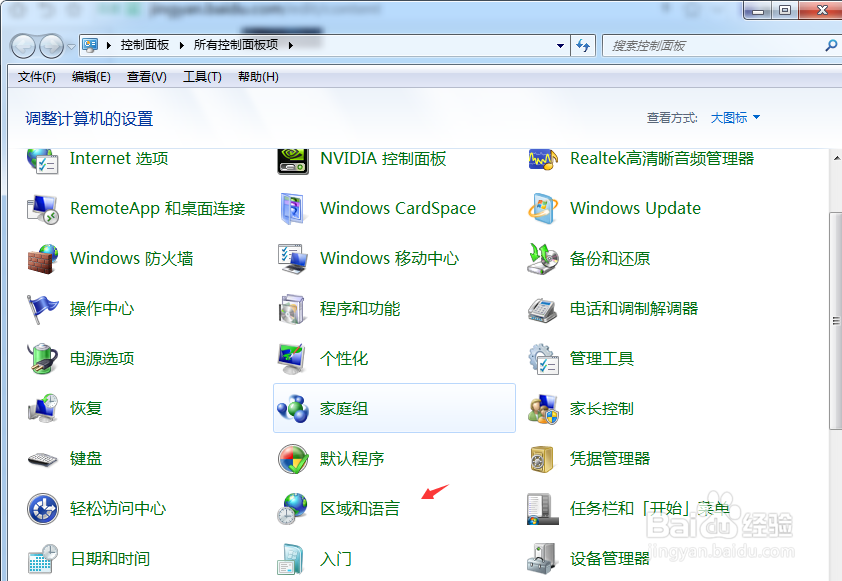The height and width of the screenshot is (581, 842).
Task: Open the 工具(T) menu
Action: pyautogui.click(x=202, y=77)
